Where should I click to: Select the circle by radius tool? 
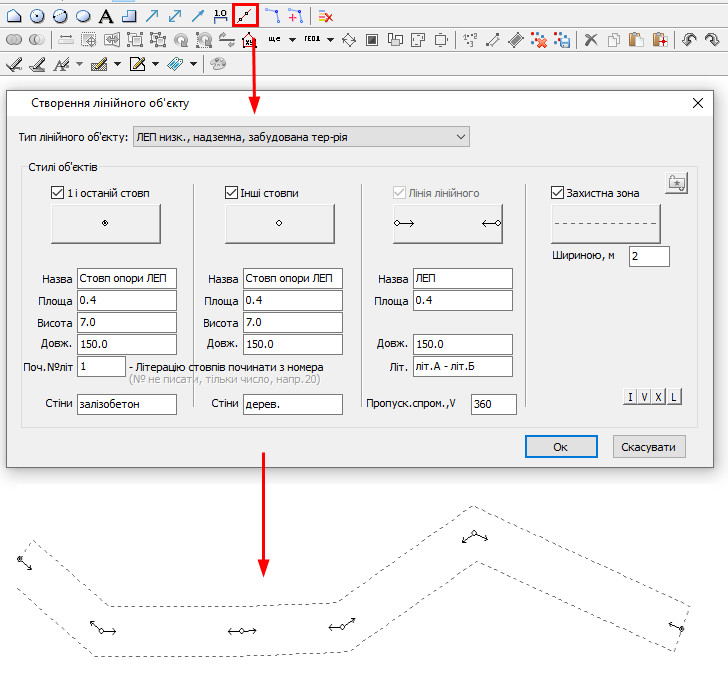pos(37,16)
